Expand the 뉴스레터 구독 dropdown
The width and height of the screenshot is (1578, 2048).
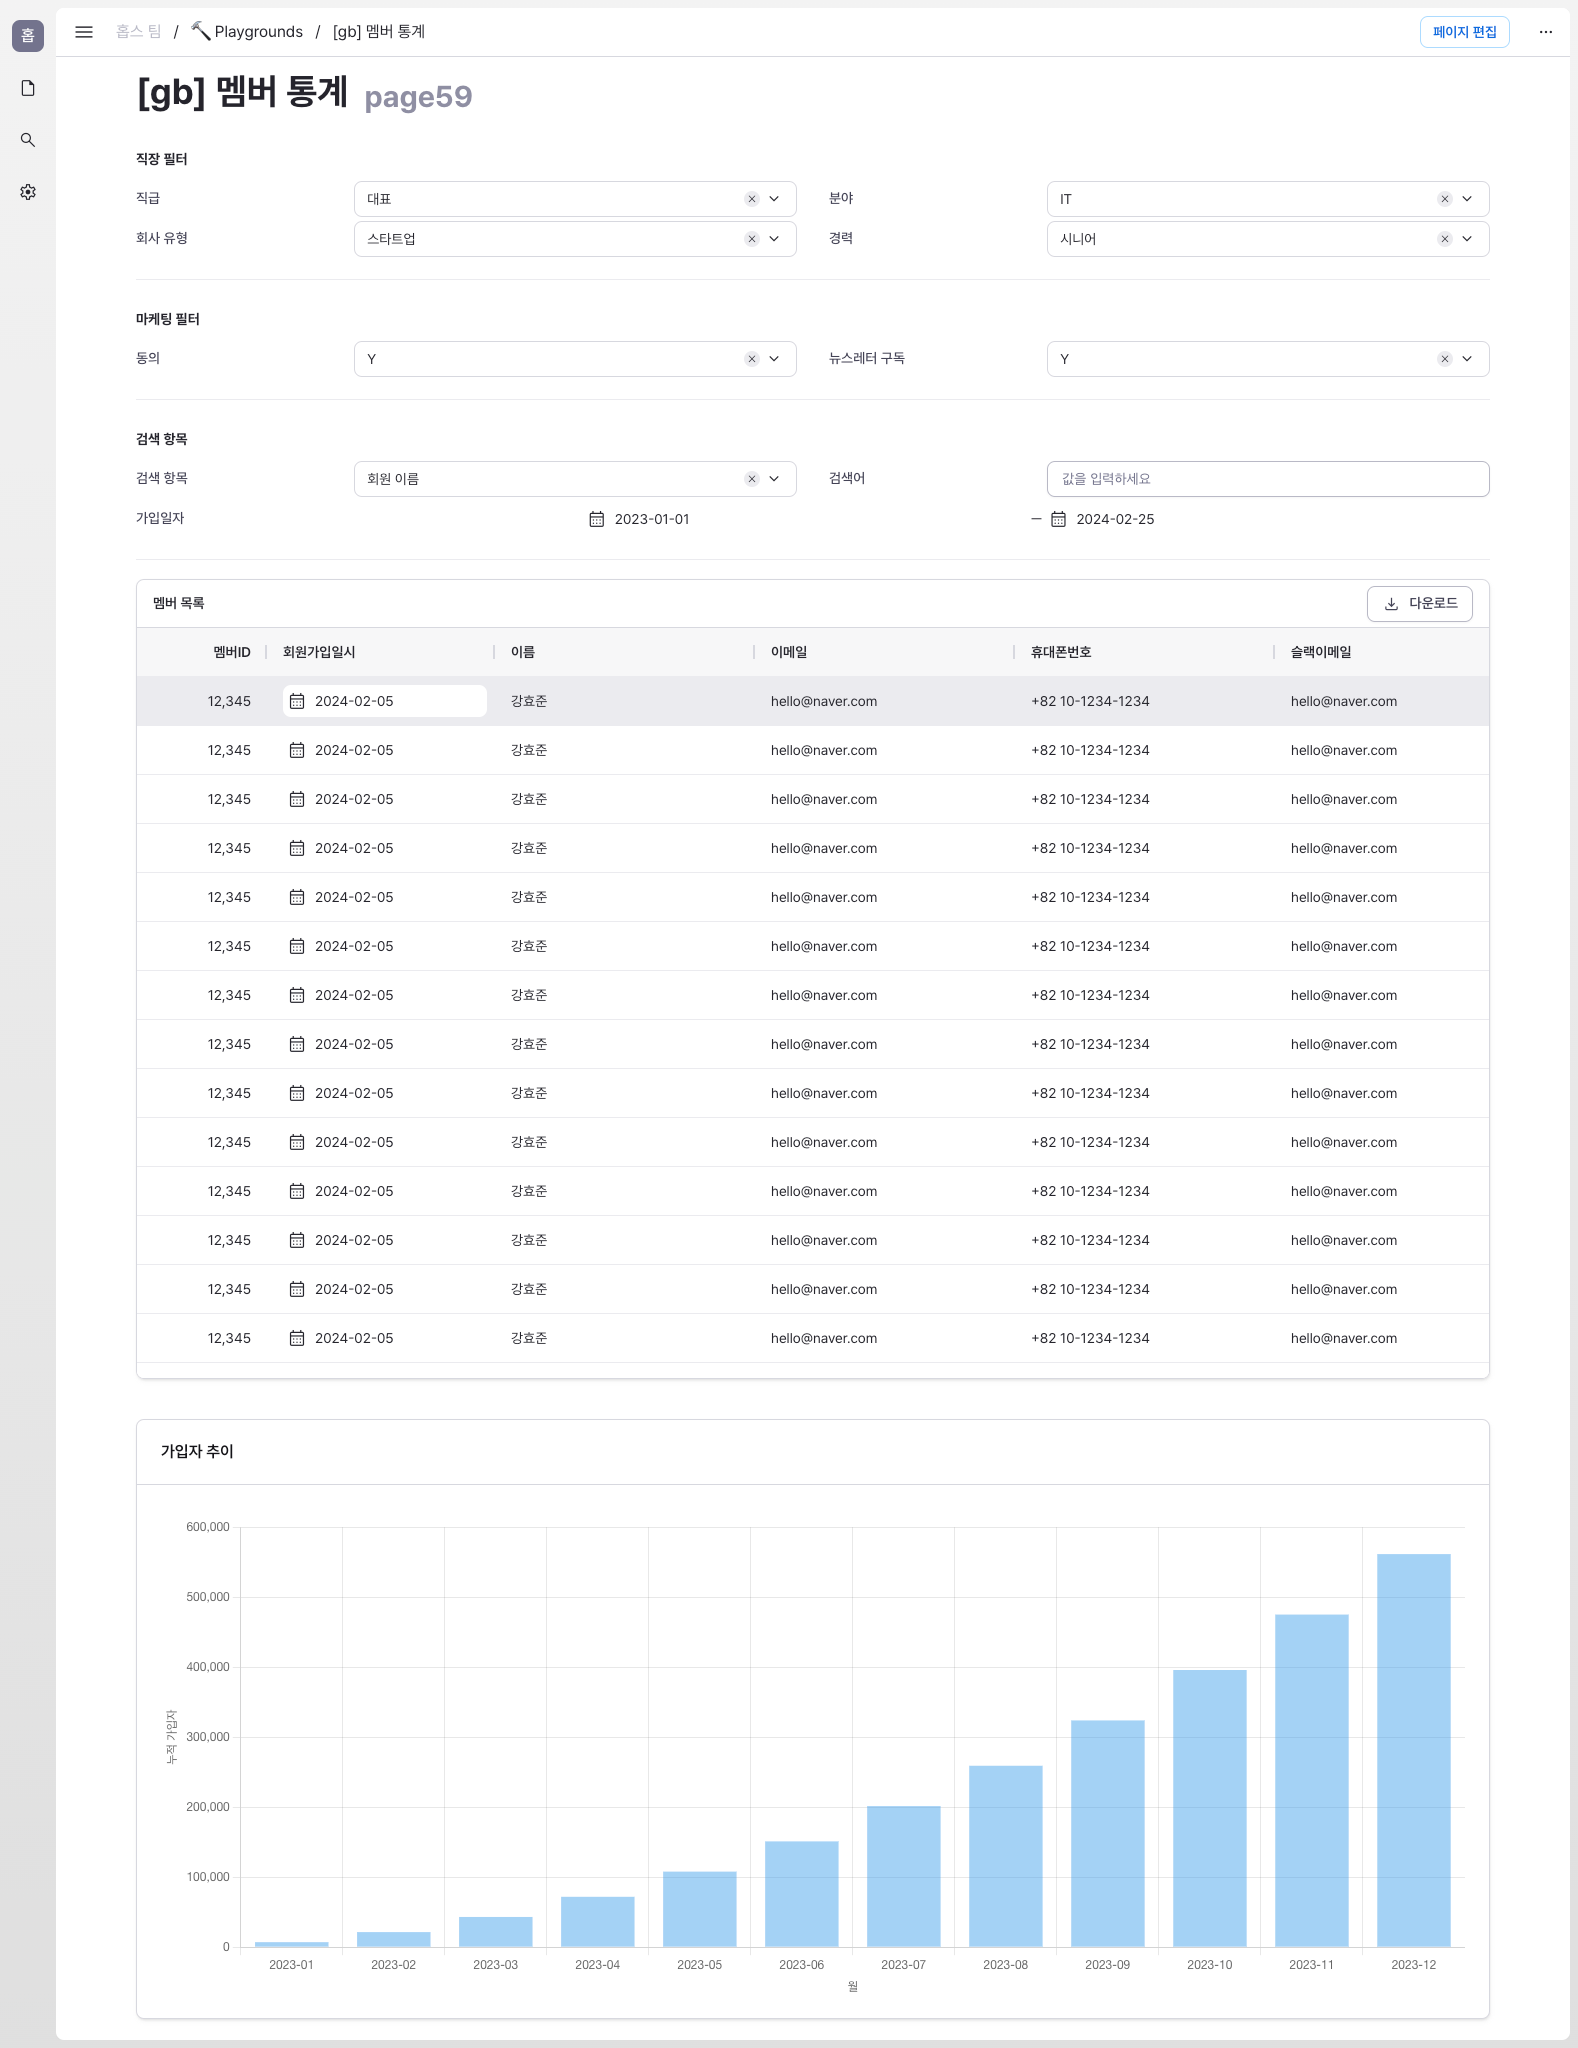(1467, 359)
